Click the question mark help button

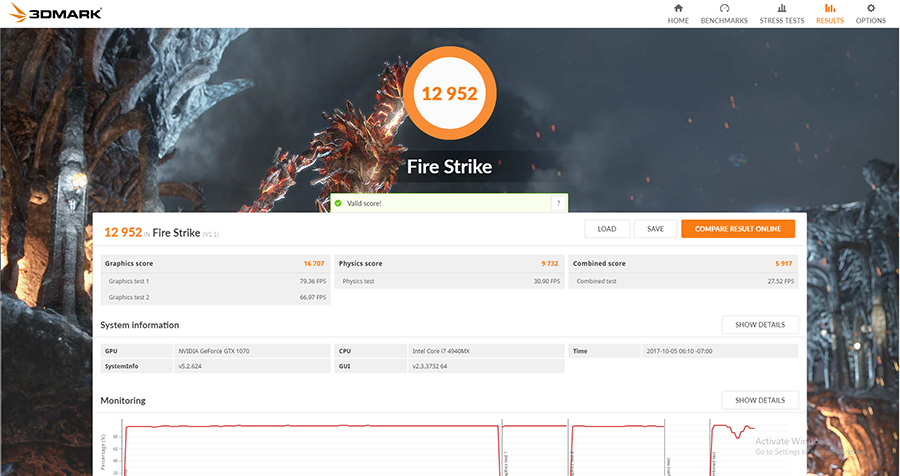[556, 203]
